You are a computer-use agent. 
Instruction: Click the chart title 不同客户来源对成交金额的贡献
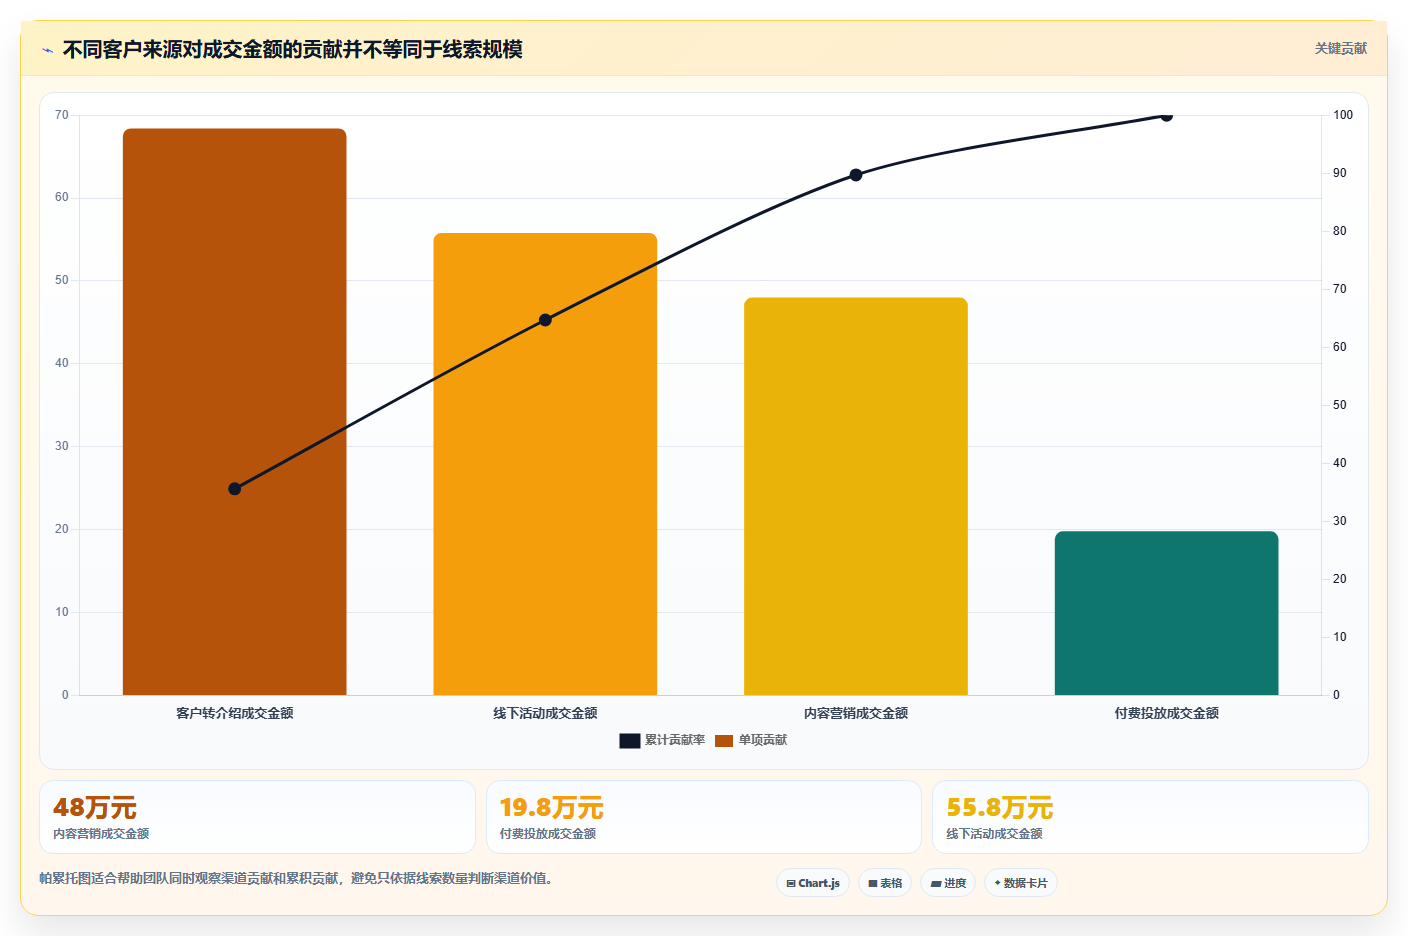pos(293,50)
